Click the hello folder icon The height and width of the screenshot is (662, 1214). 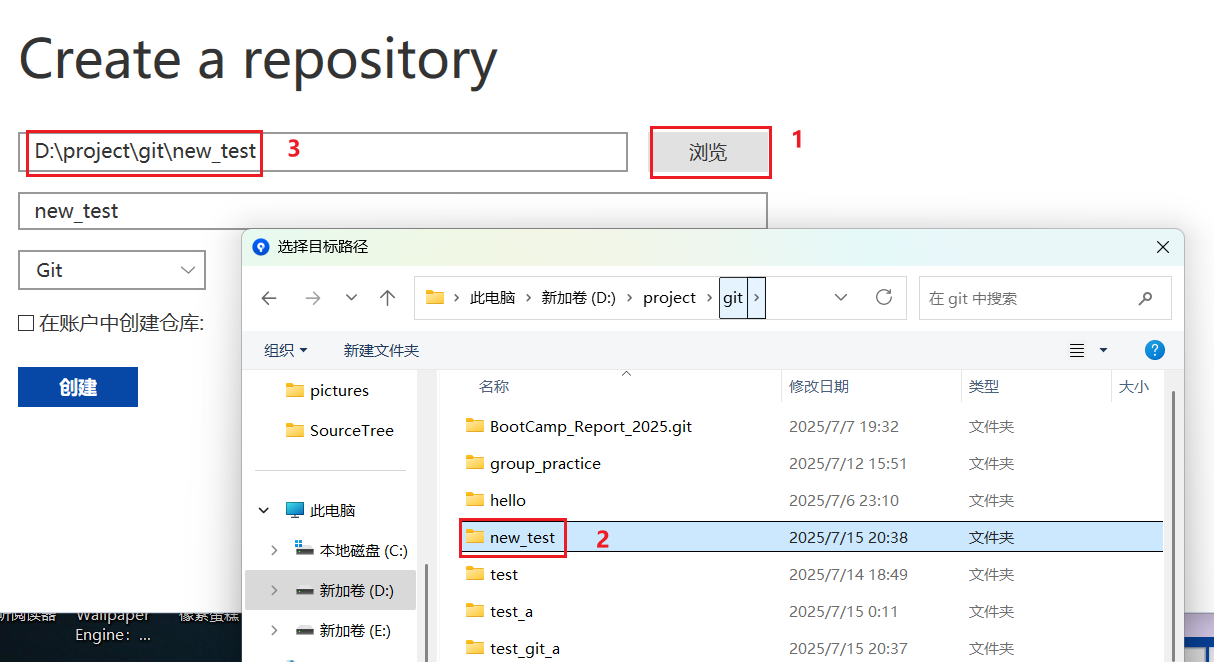[x=475, y=500]
